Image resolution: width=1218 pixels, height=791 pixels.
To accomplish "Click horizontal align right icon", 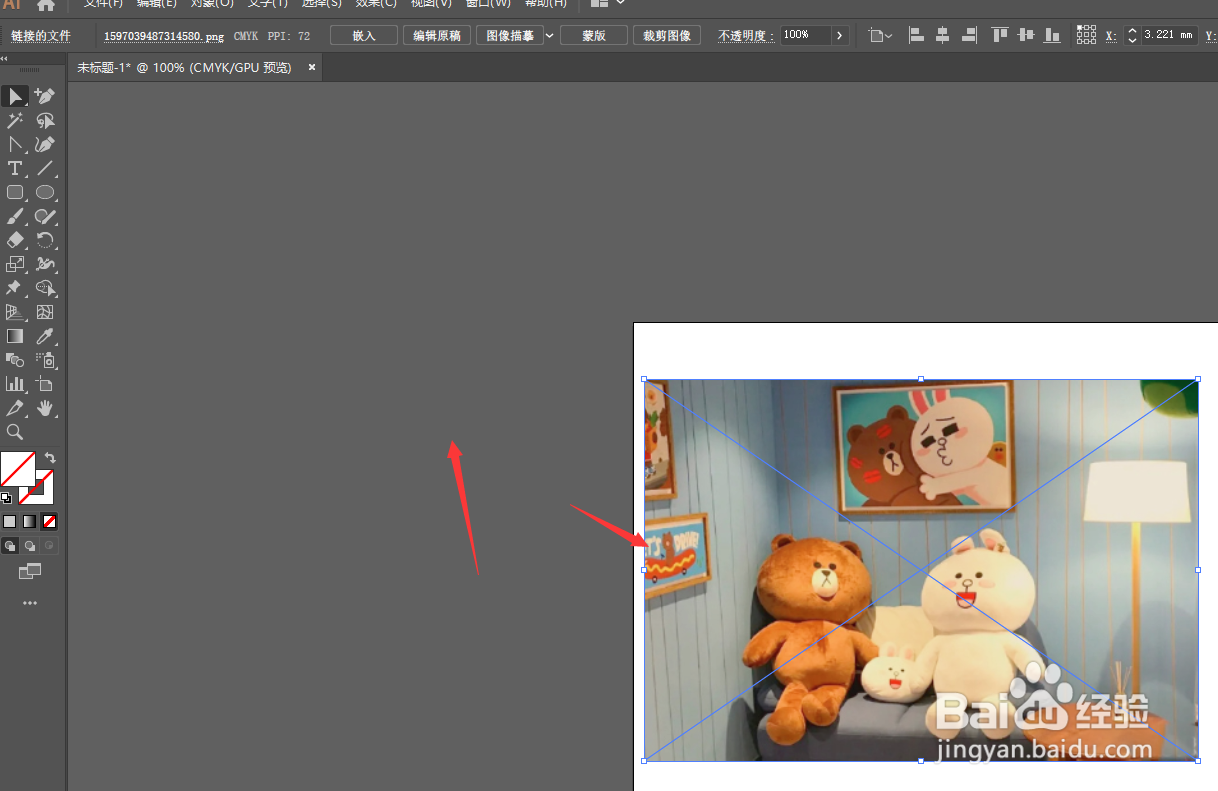I will click(968, 35).
